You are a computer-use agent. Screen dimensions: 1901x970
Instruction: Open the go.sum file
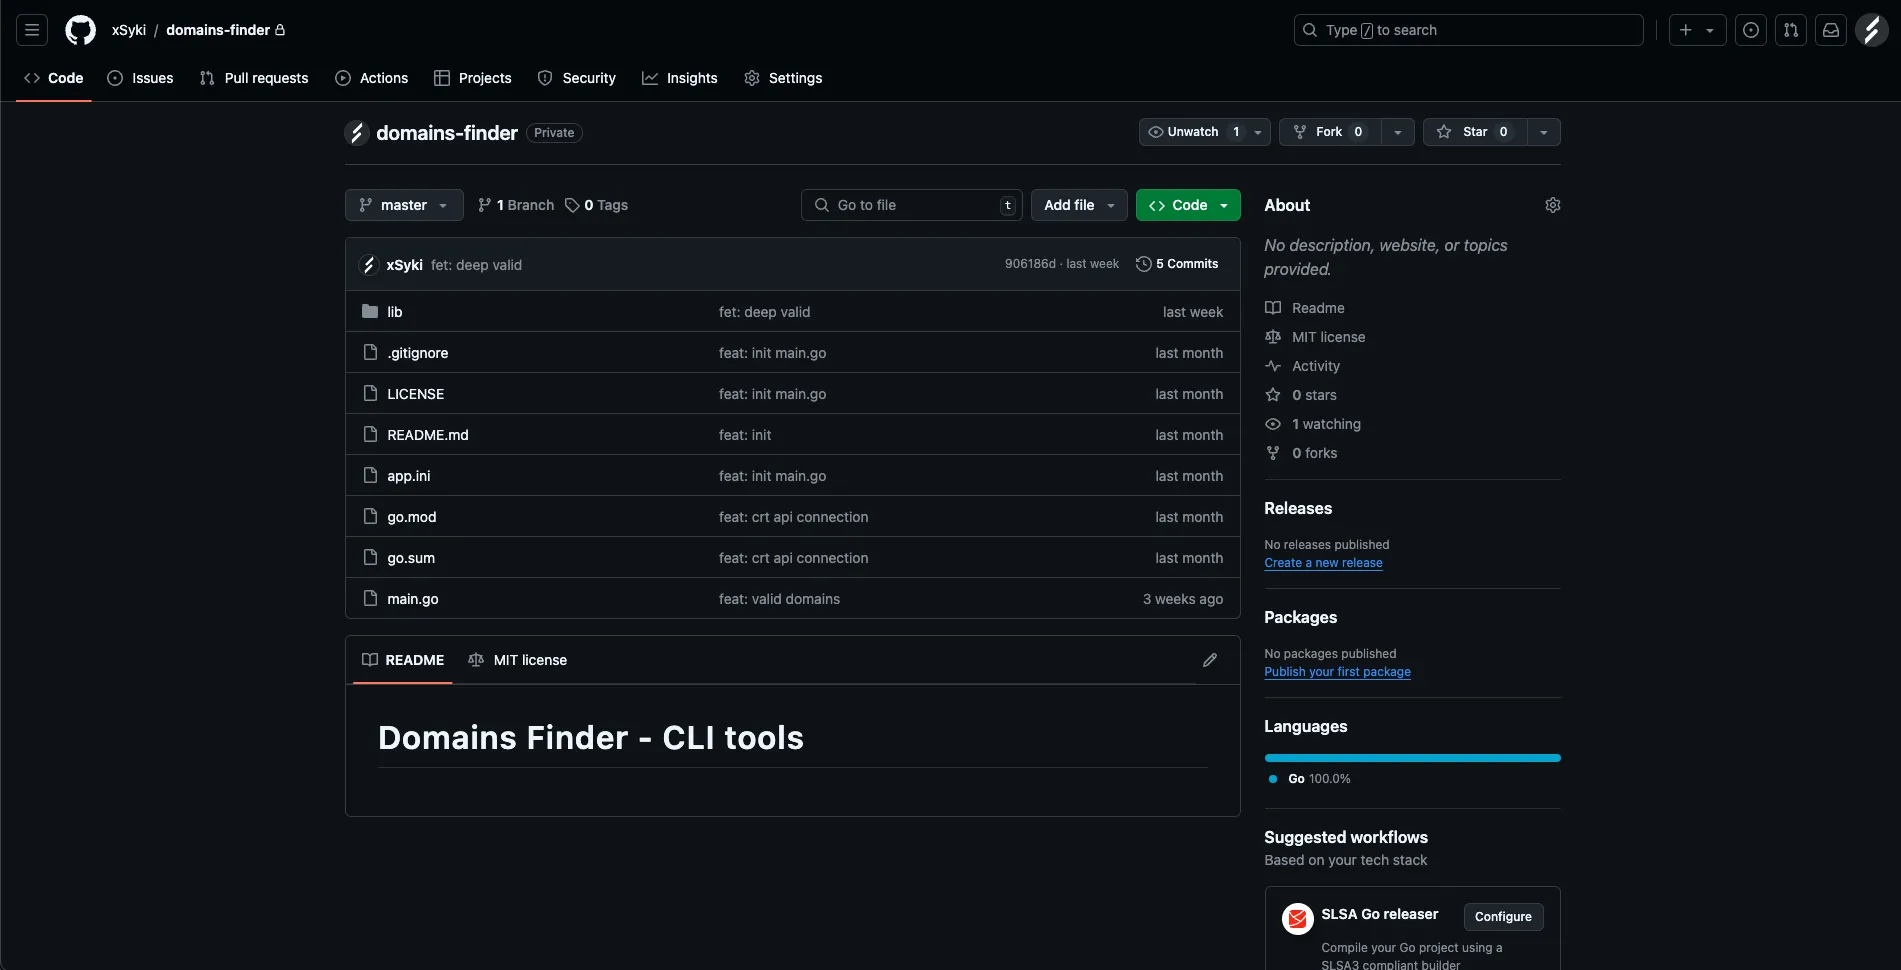[x=411, y=558]
